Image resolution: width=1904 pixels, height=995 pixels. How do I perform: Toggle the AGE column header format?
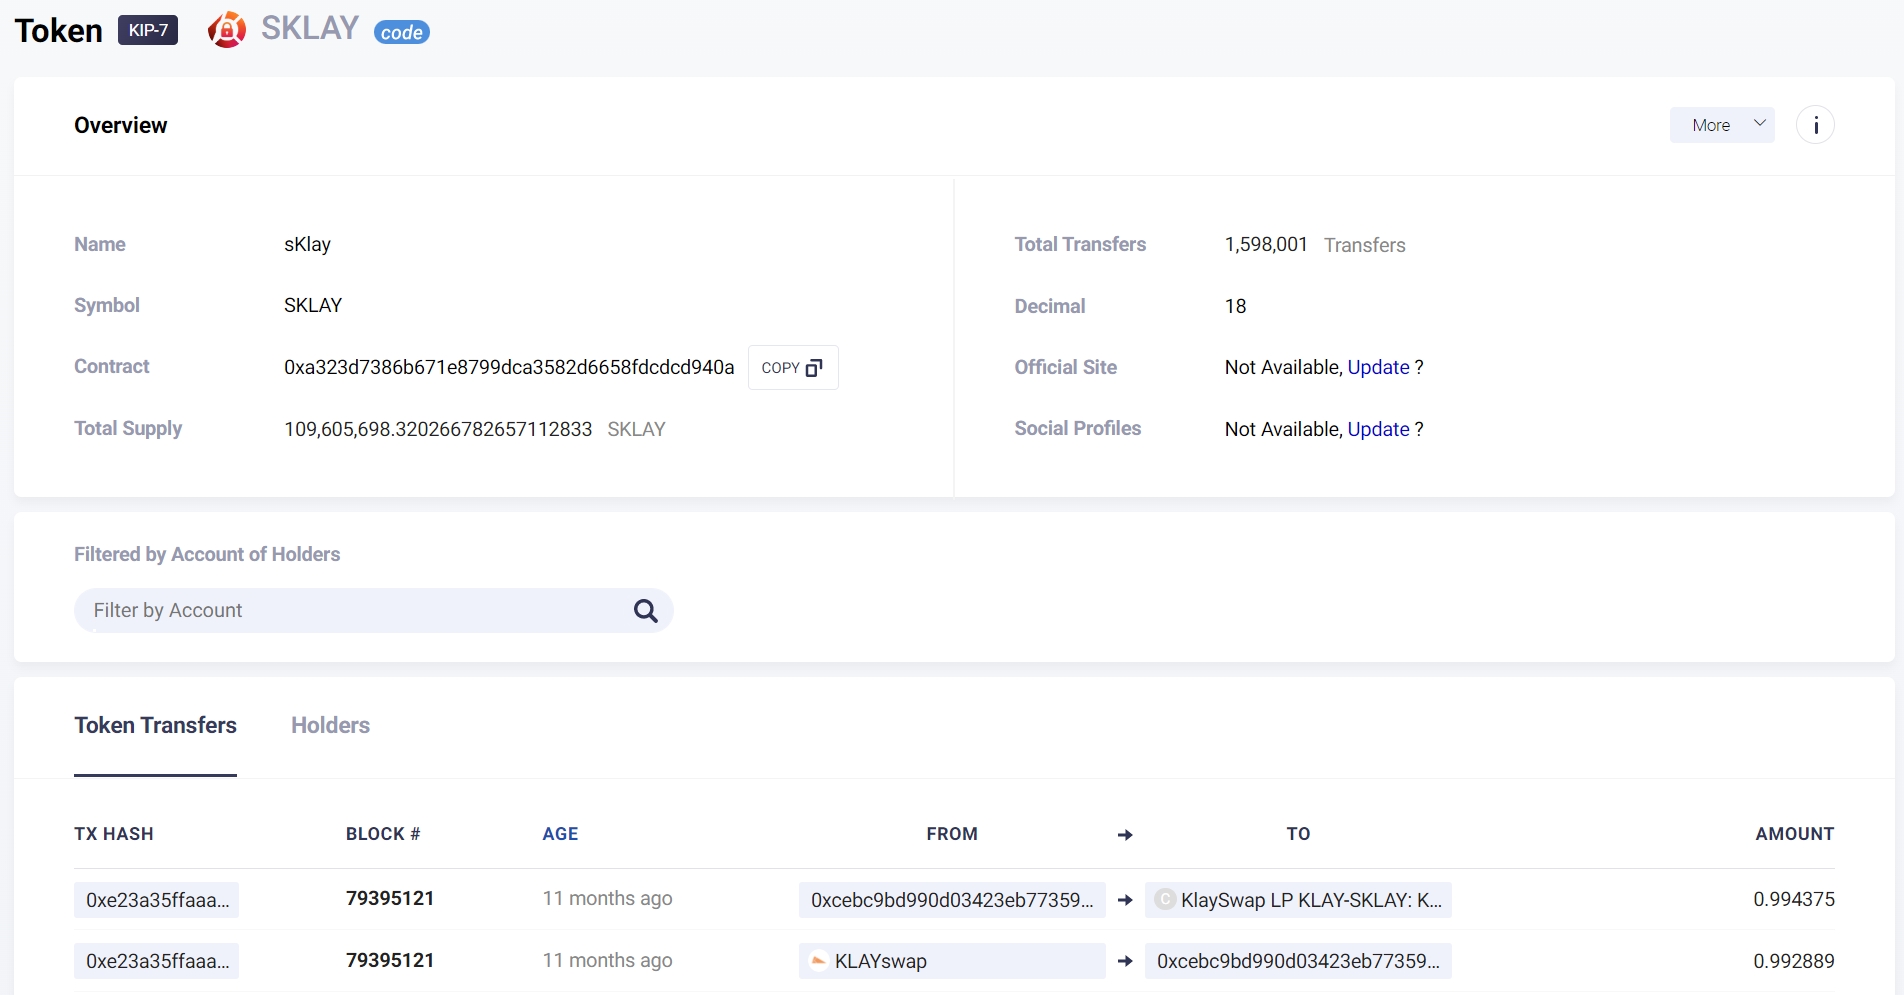click(x=560, y=834)
